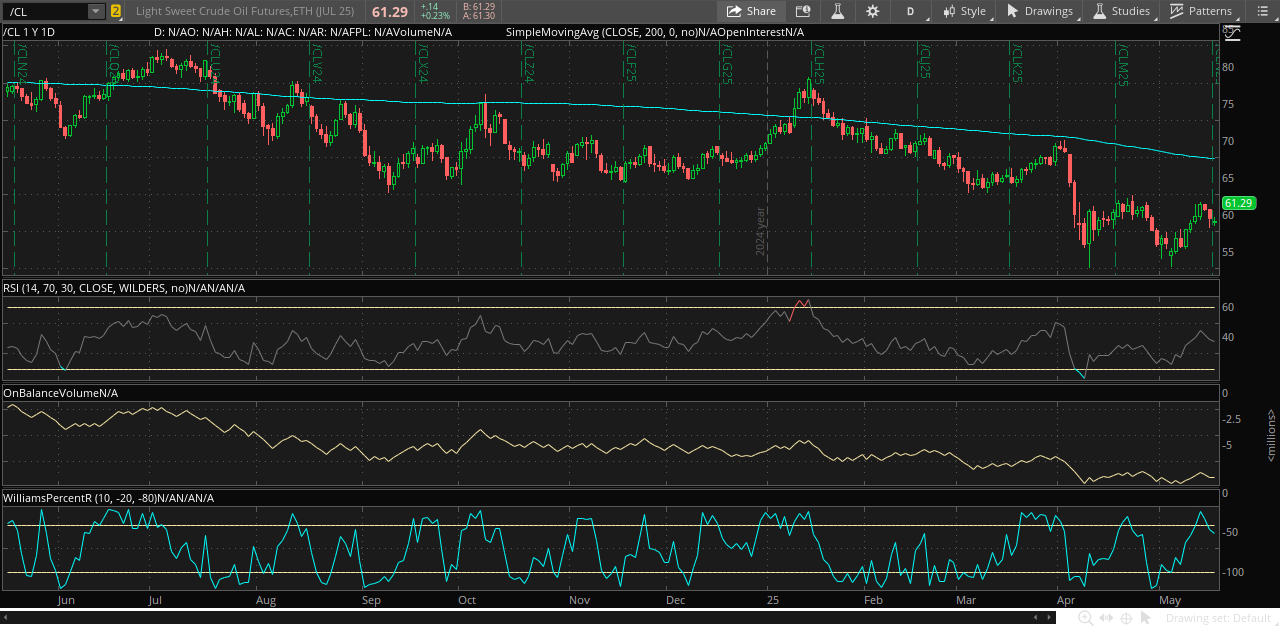This screenshot has width=1280, height=628.
Task: Click the crosshair cursor icon
Action: (1126, 618)
